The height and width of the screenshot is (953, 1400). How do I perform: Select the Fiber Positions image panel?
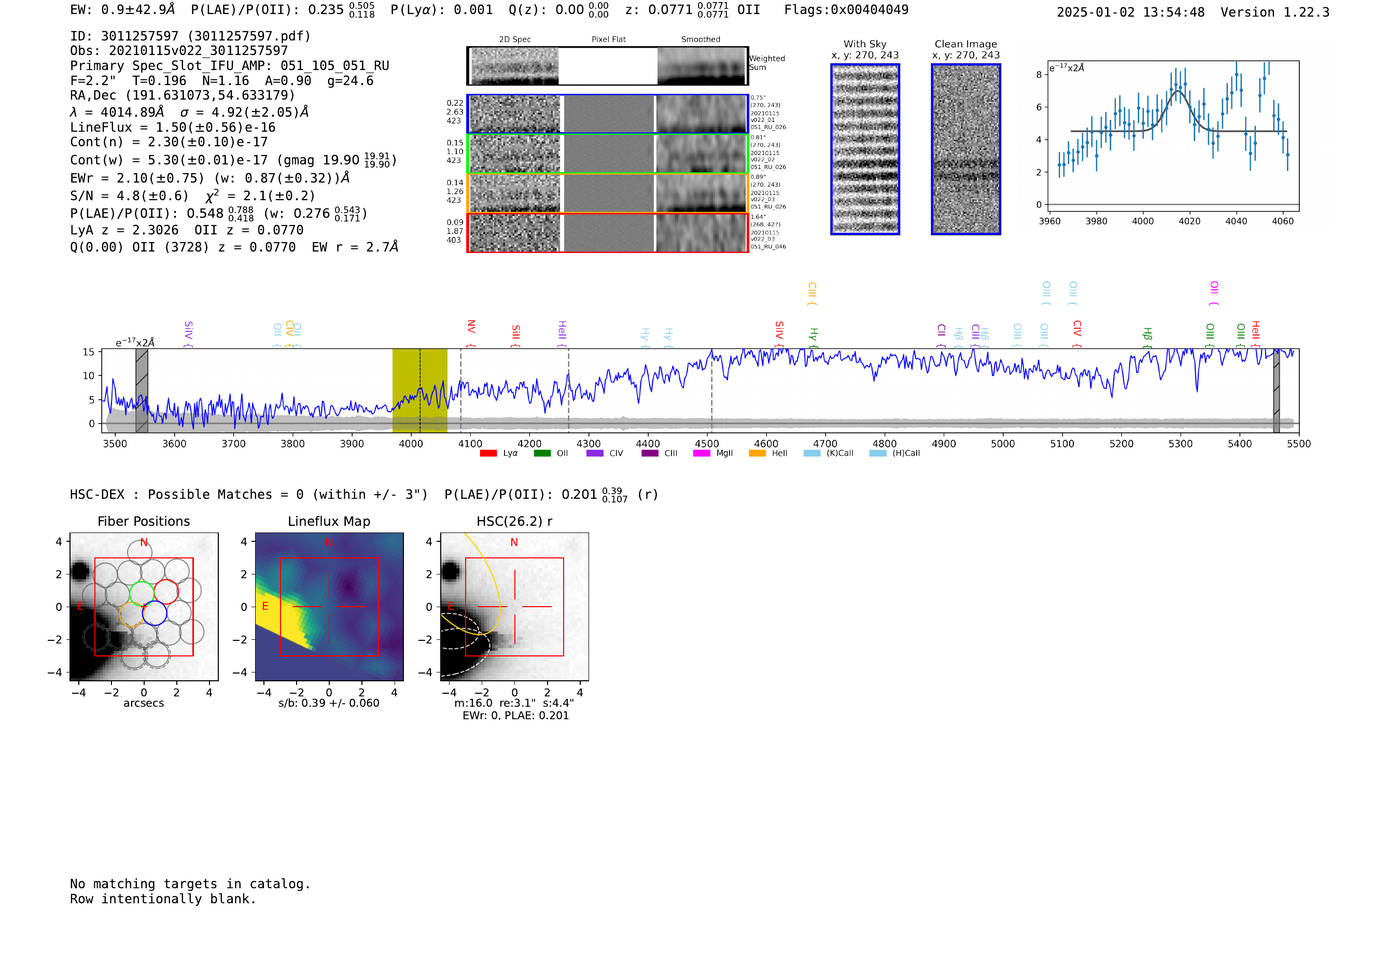click(144, 606)
